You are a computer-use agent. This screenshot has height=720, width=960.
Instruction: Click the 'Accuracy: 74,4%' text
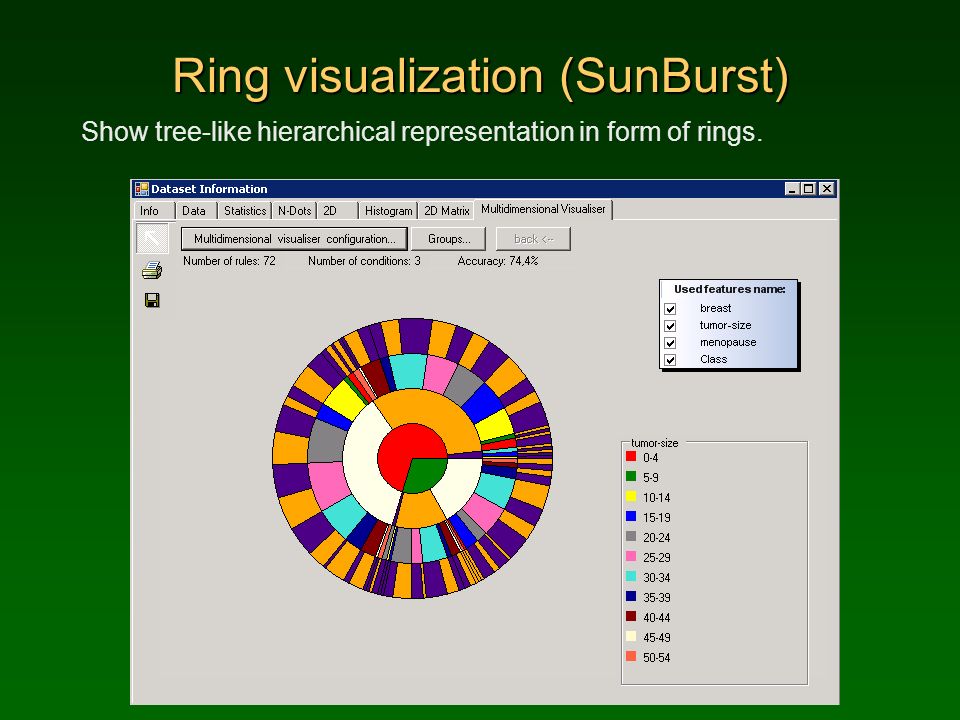(498, 261)
